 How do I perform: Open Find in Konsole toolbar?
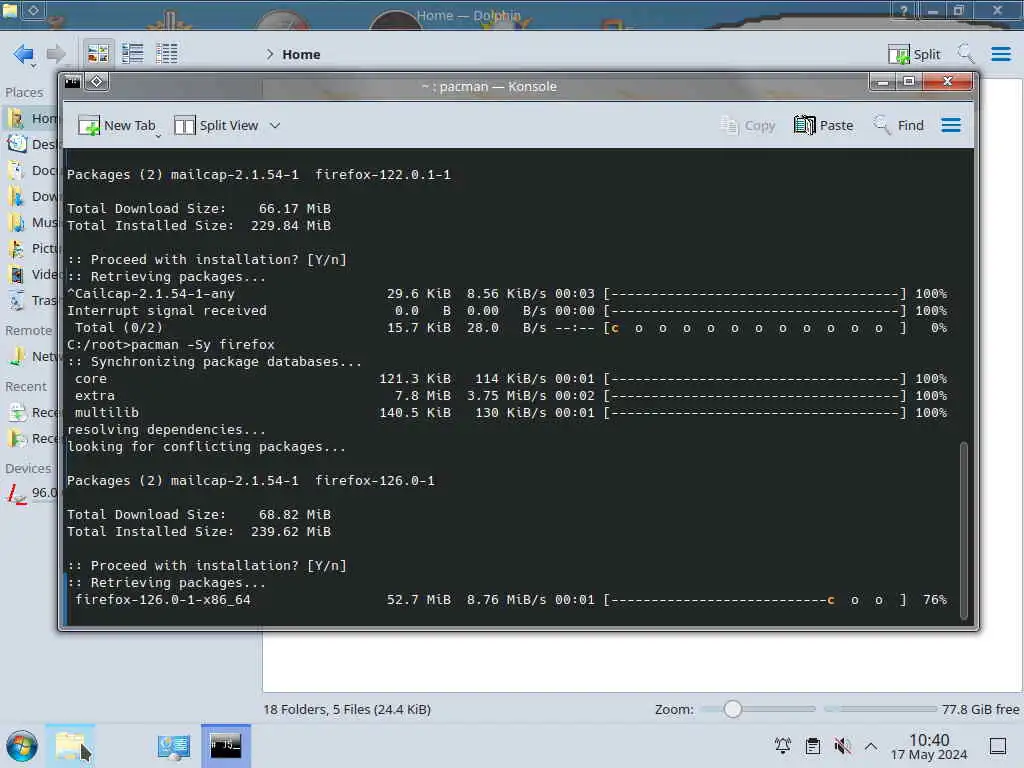(899, 125)
